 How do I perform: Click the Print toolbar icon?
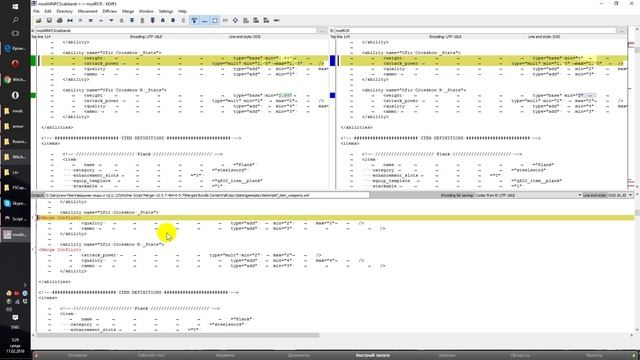(x=60, y=20)
